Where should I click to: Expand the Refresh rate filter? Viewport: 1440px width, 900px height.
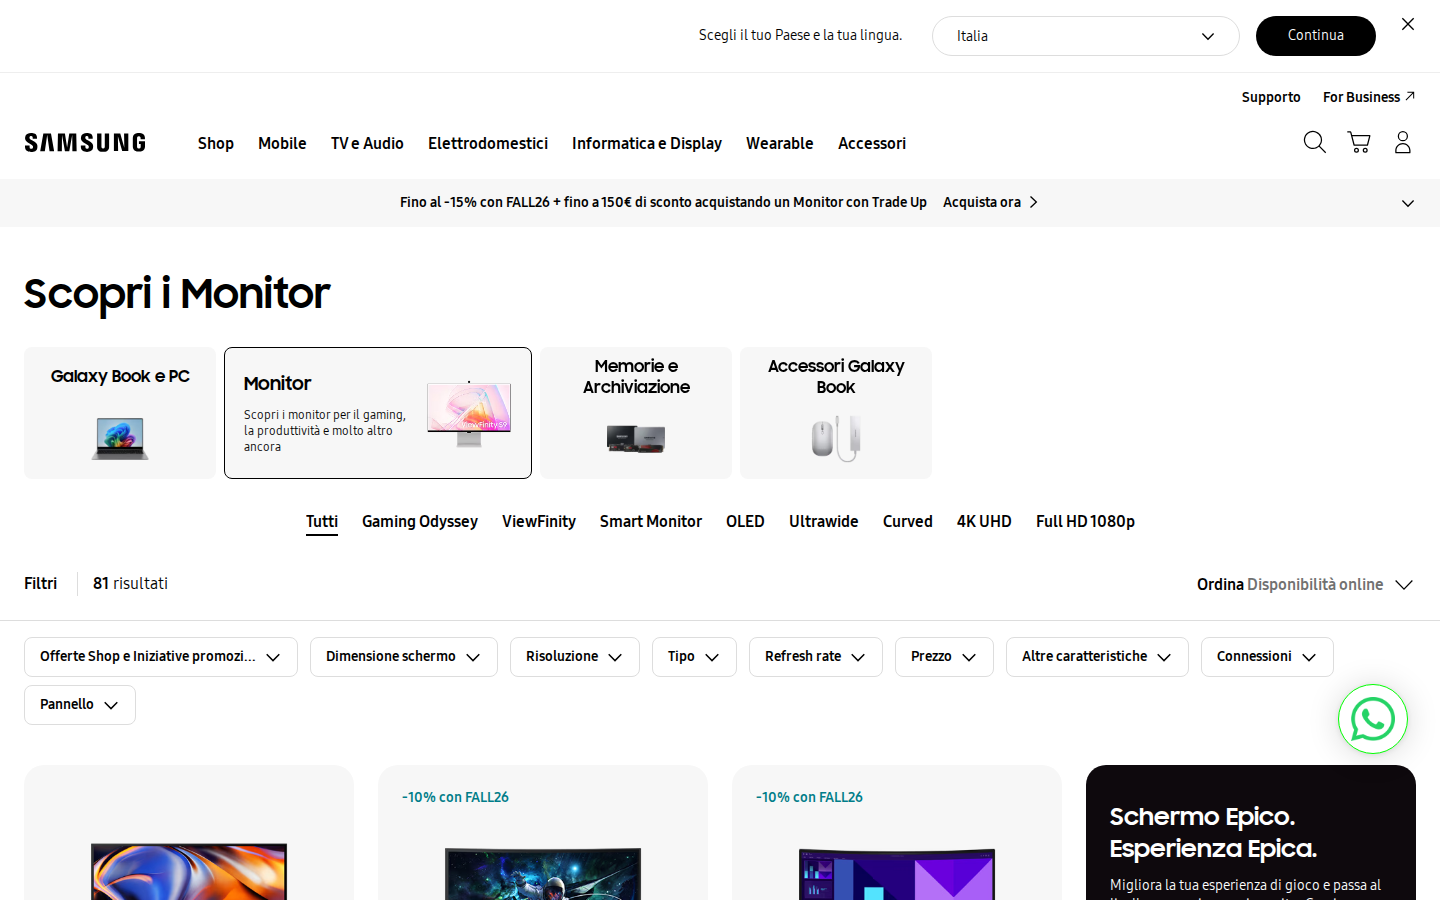[x=816, y=657]
